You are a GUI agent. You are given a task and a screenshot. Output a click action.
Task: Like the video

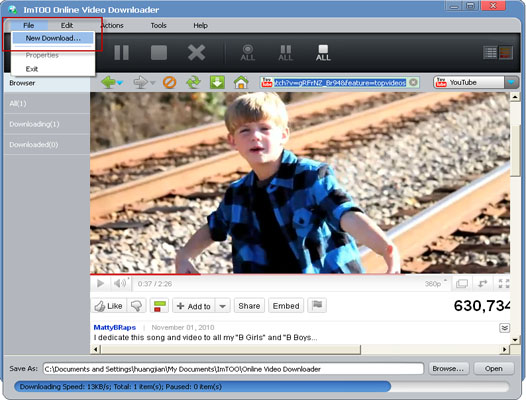click(x=109, y=306)
